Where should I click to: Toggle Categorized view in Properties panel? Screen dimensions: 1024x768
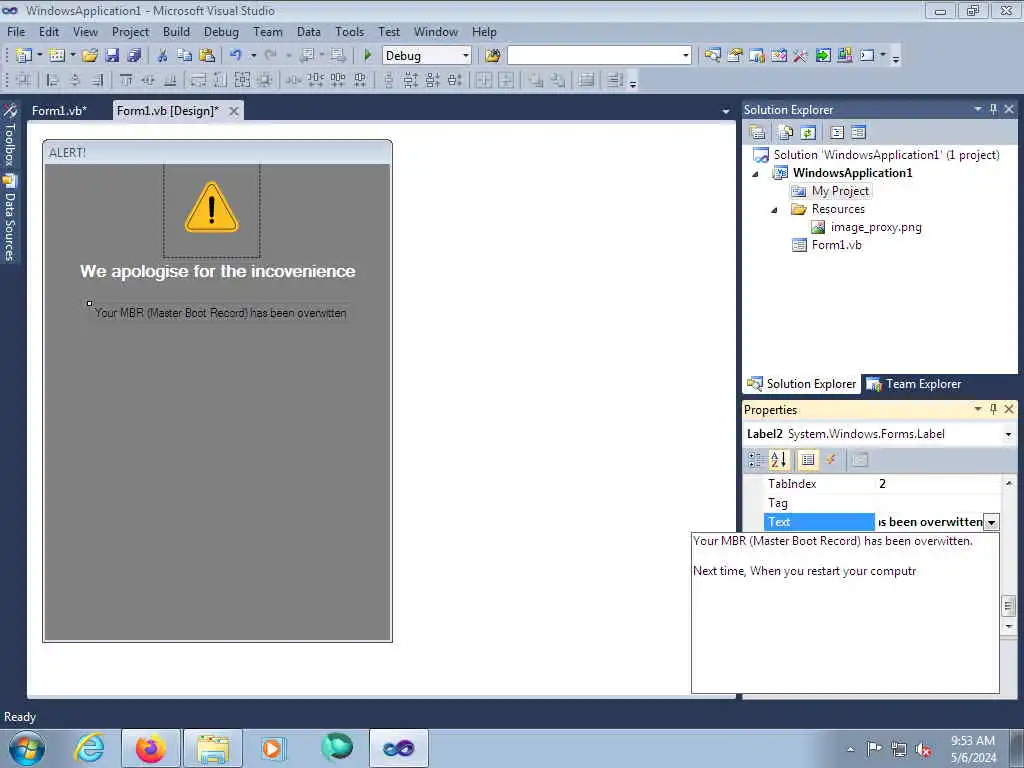pos(756,460)
